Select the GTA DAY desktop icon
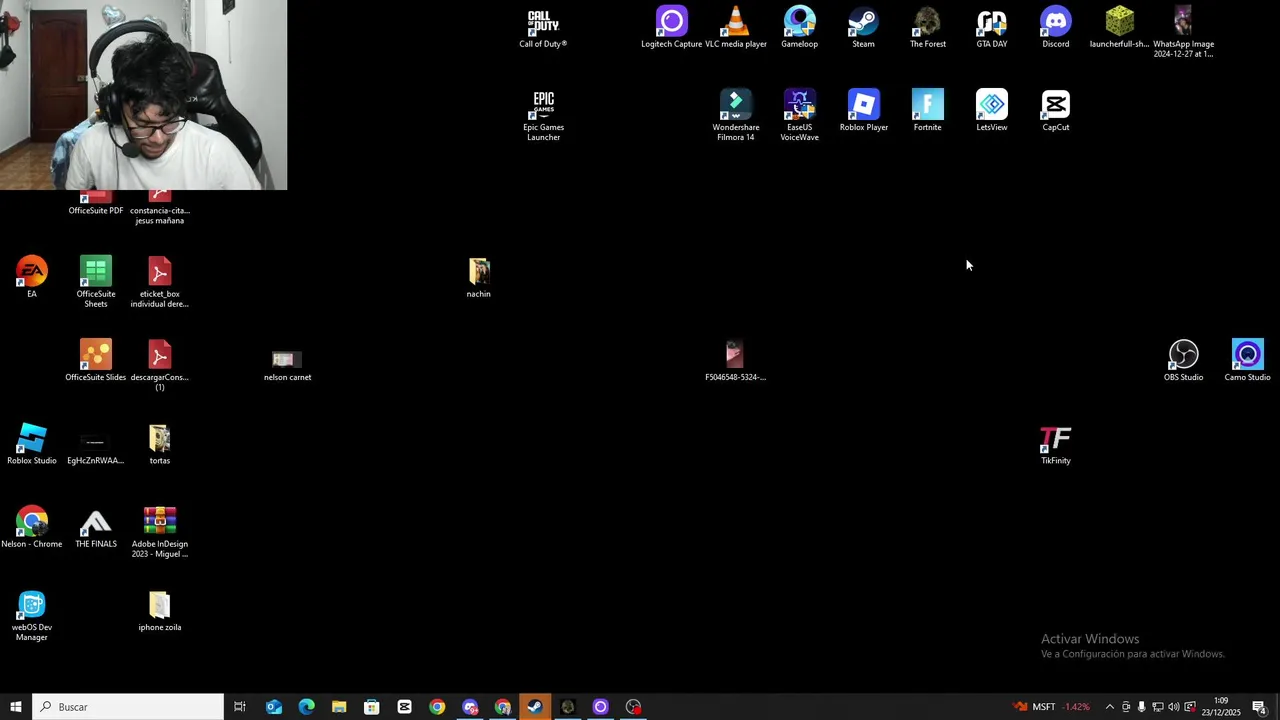 pyautogui.click(x=991, y=28)
